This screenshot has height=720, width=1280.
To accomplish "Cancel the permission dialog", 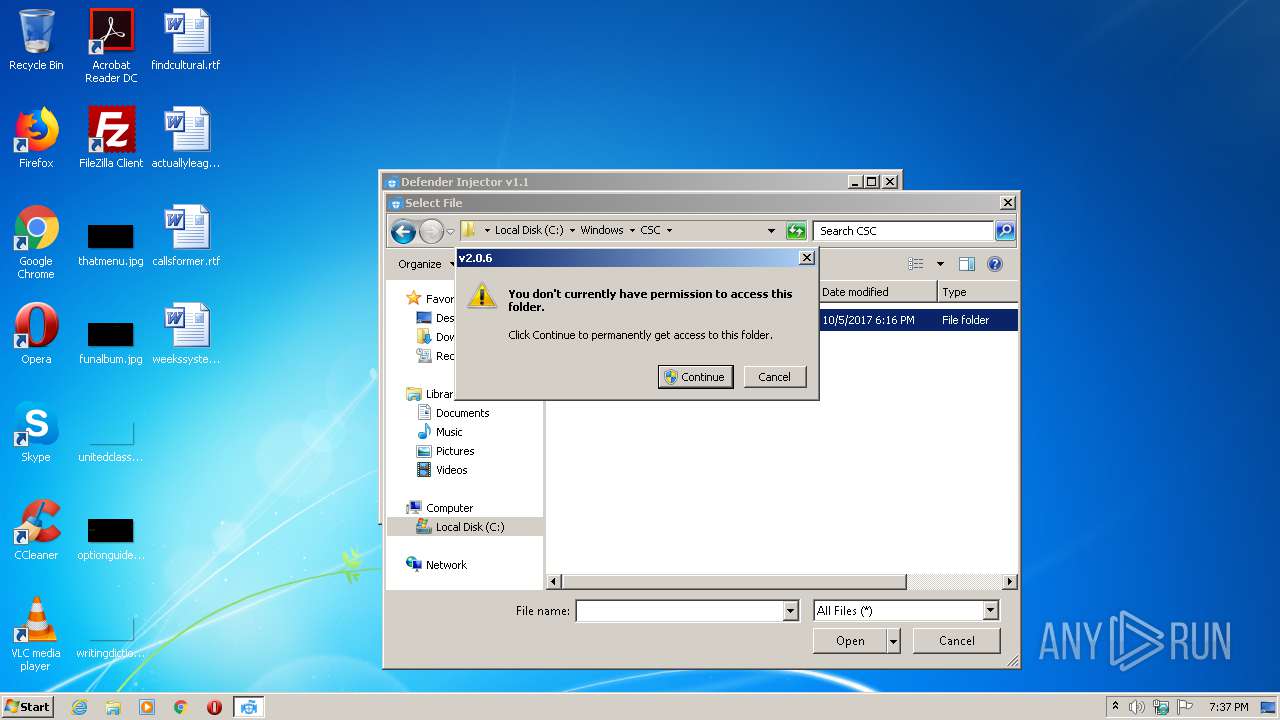I will [x=774, y=377].
